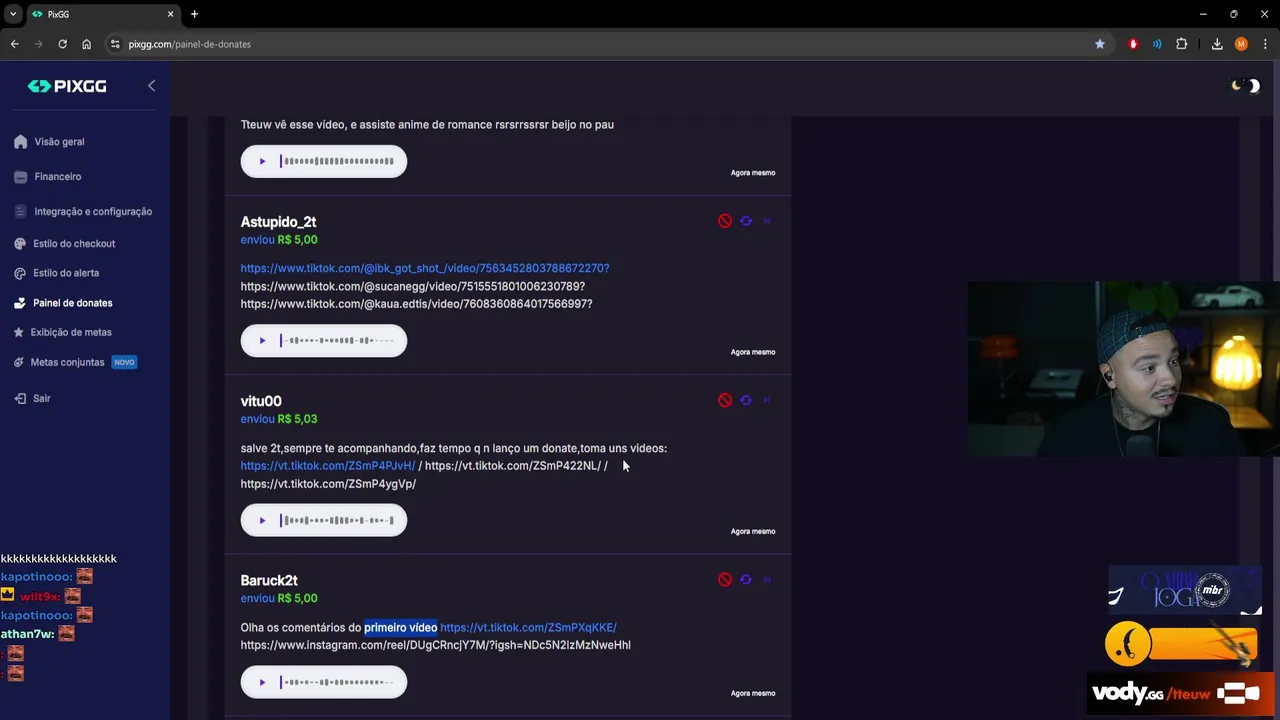Open the Chrome extensions puzzle menu
The image size is (1280, 720).
(x=1181, y=44)
